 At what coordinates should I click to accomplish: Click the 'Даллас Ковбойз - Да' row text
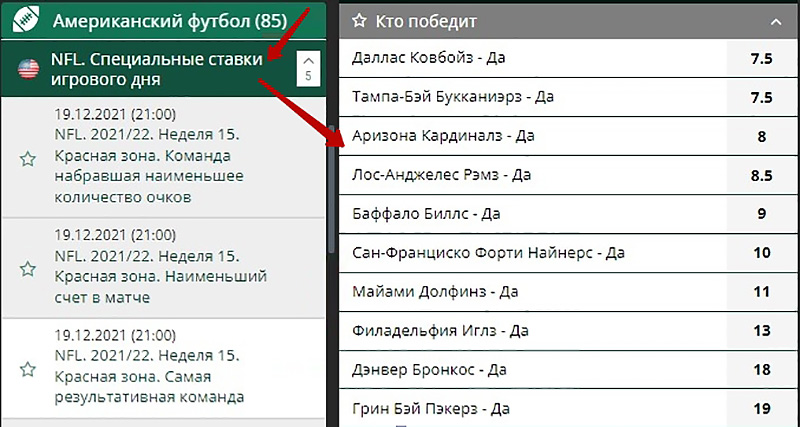click(429, 58)
